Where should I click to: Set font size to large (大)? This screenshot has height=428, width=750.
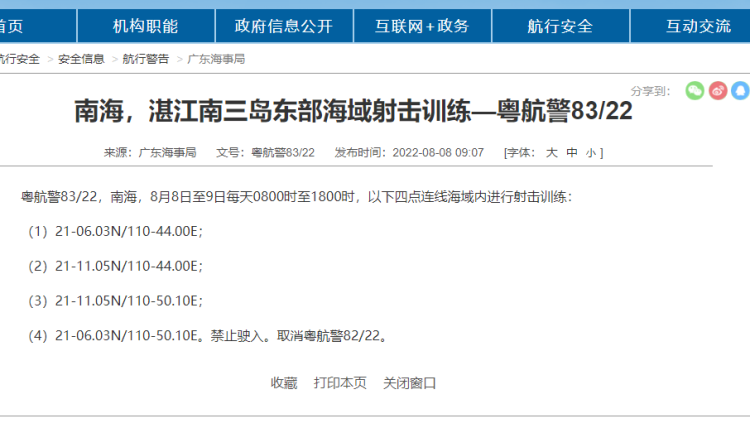click(x=550, y=153)
